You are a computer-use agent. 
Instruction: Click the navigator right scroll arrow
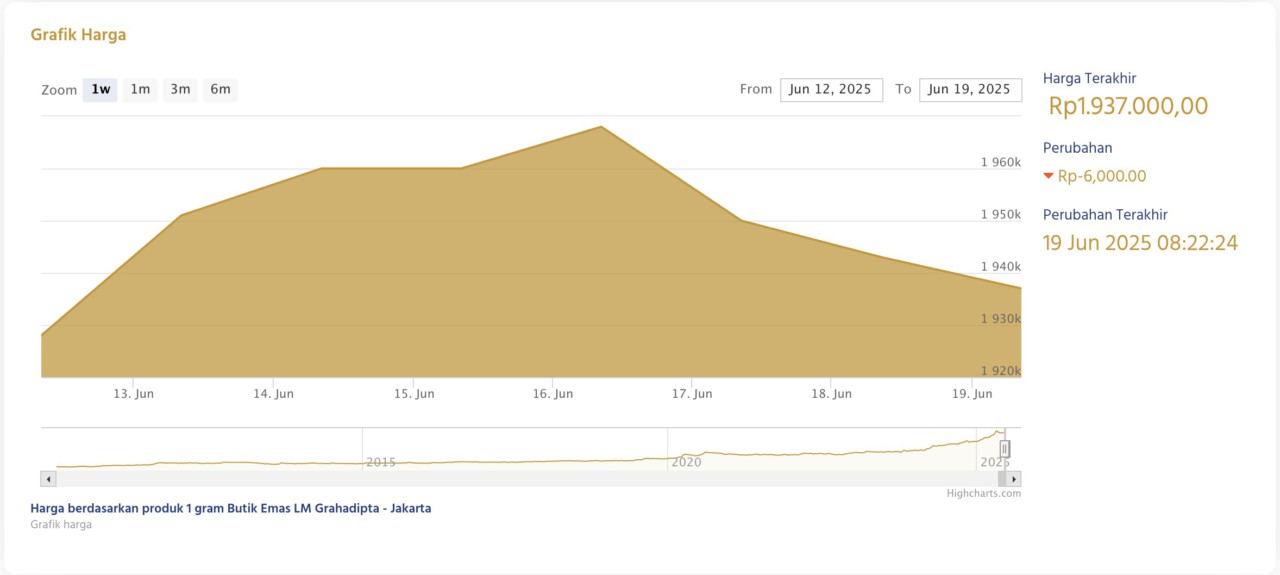pyautogui.click(x=1014, y=479)
